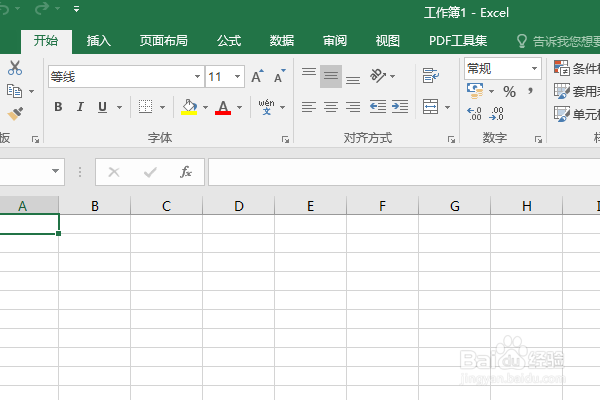Image resolution: width=600 pixels, height=400 pixels.
Task: Toggle middle vertical alignment
Action: click(331, 76)
